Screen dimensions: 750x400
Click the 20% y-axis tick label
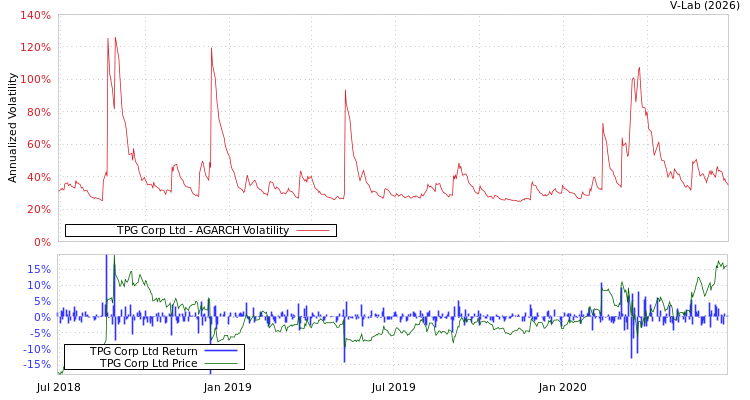(x=38, y=209)
